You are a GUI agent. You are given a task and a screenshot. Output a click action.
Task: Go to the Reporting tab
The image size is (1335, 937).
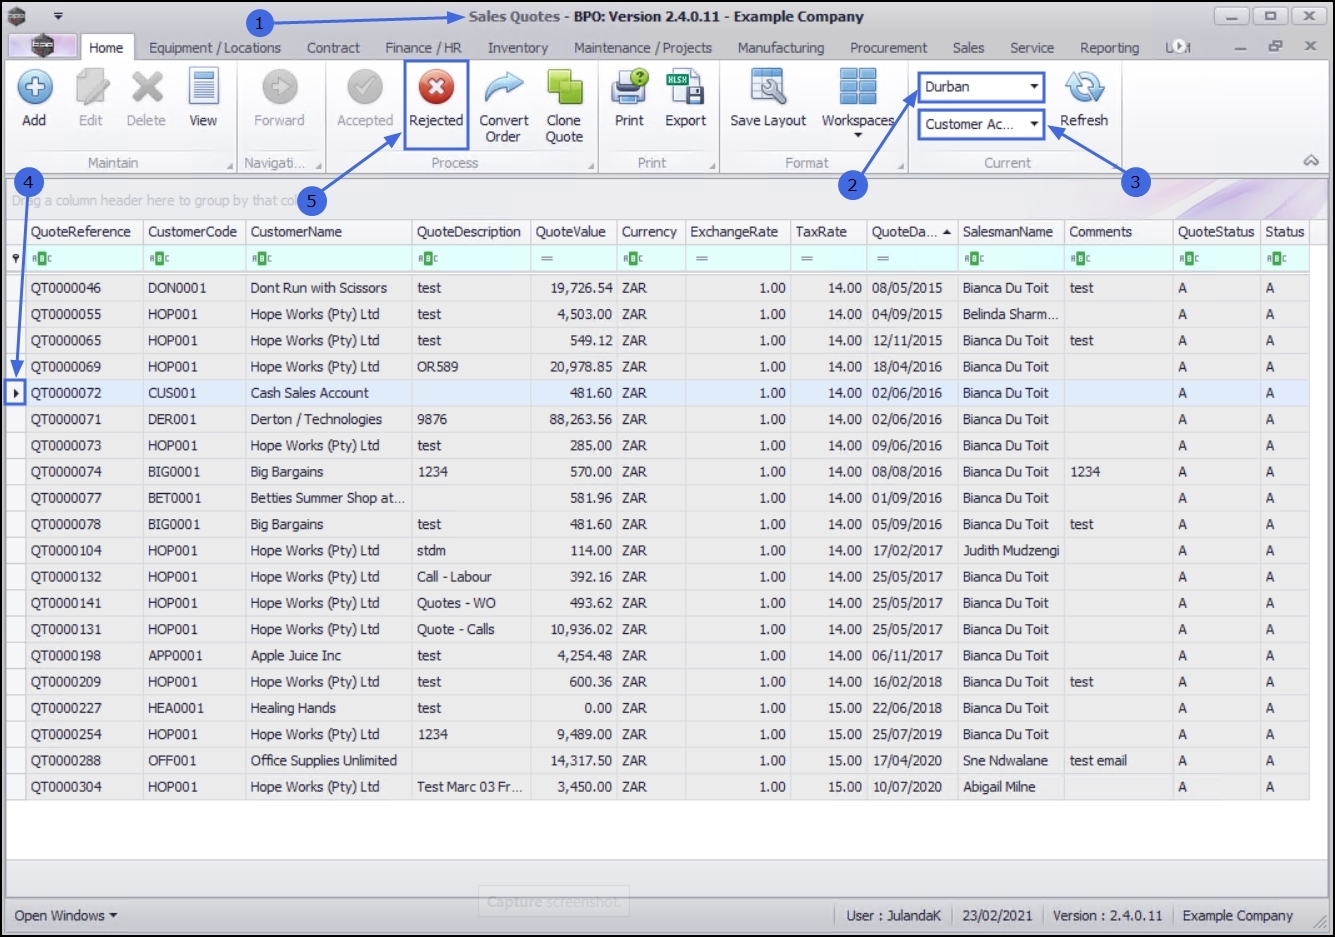(x=1109, y=47)
